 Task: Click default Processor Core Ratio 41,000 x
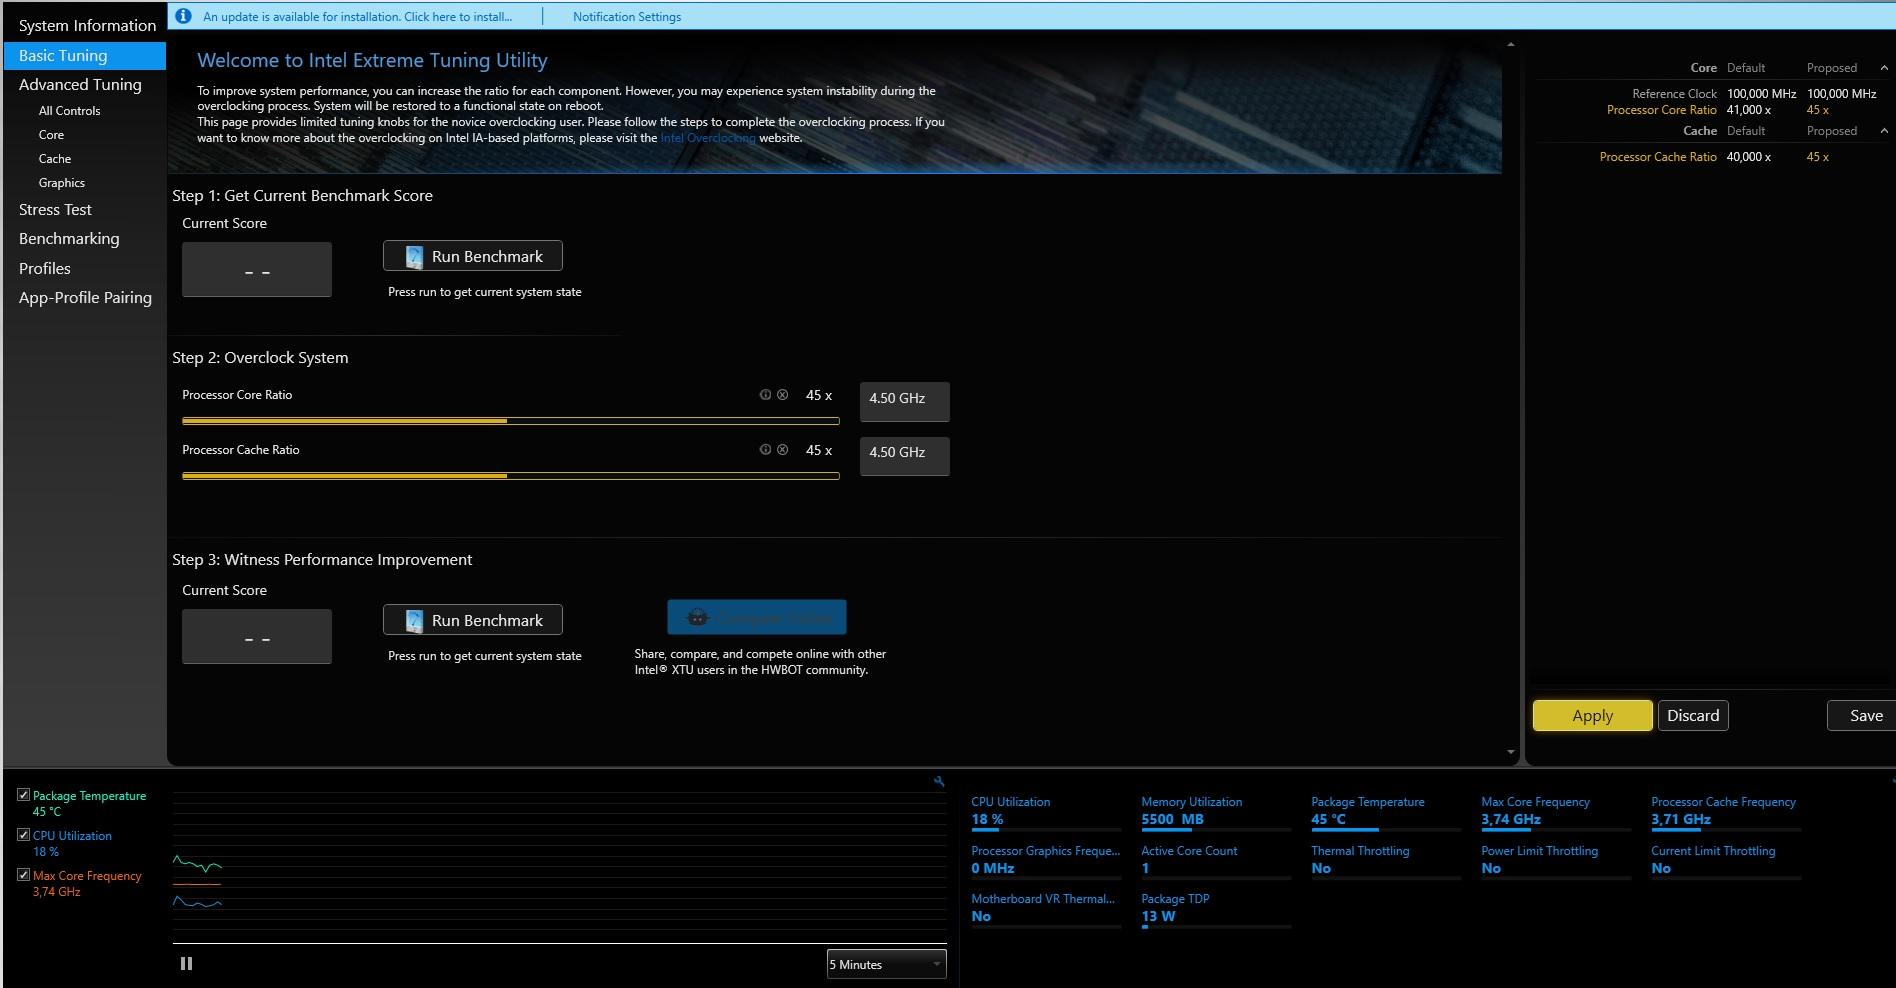tap(1749, 110)
